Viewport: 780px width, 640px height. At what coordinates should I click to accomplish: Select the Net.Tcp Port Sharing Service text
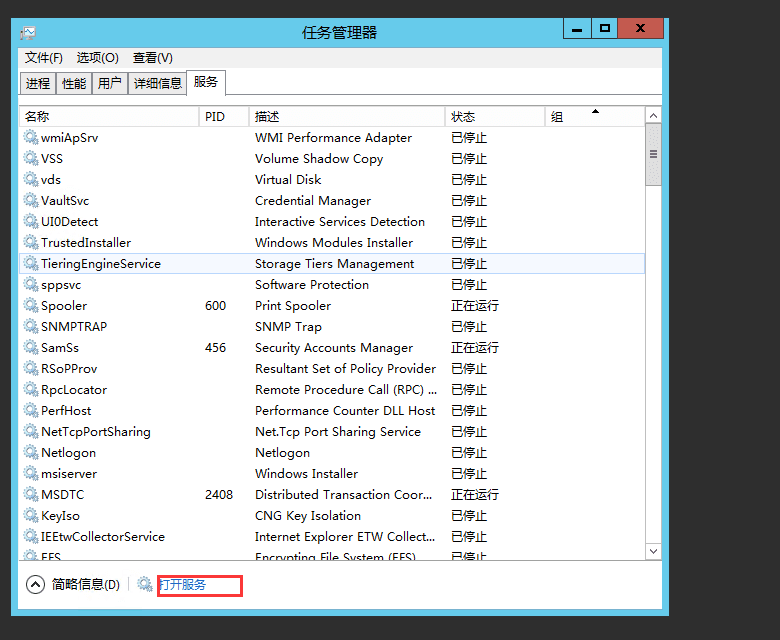tap(338, 432)
